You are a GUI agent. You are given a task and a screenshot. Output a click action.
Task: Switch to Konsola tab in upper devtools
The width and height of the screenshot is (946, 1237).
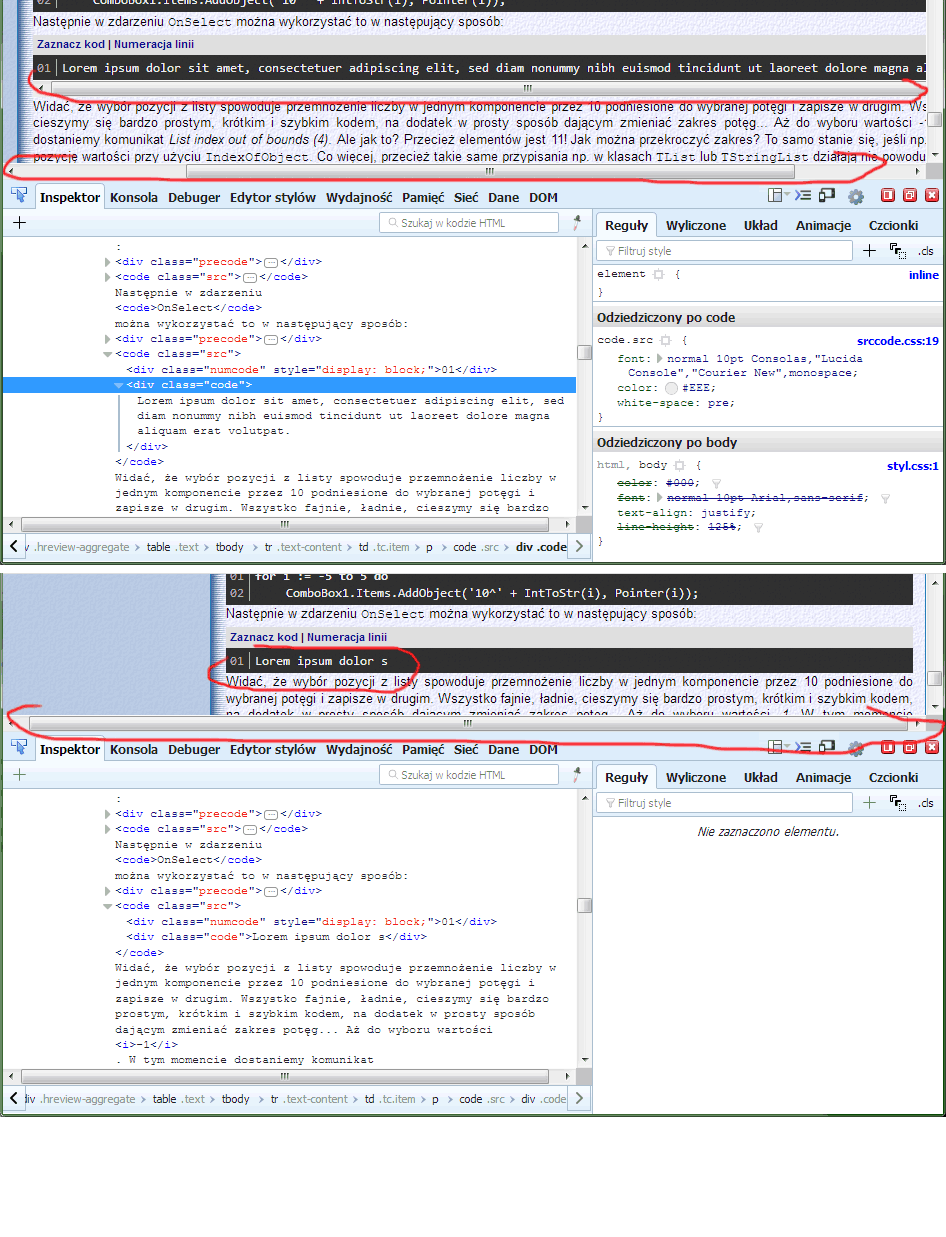tap(134, 198)
